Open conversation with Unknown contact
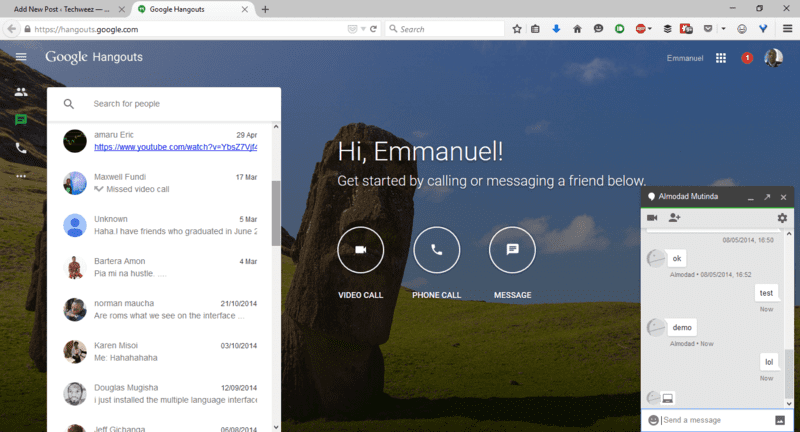 pyautogui.click(x=160, y=225)
